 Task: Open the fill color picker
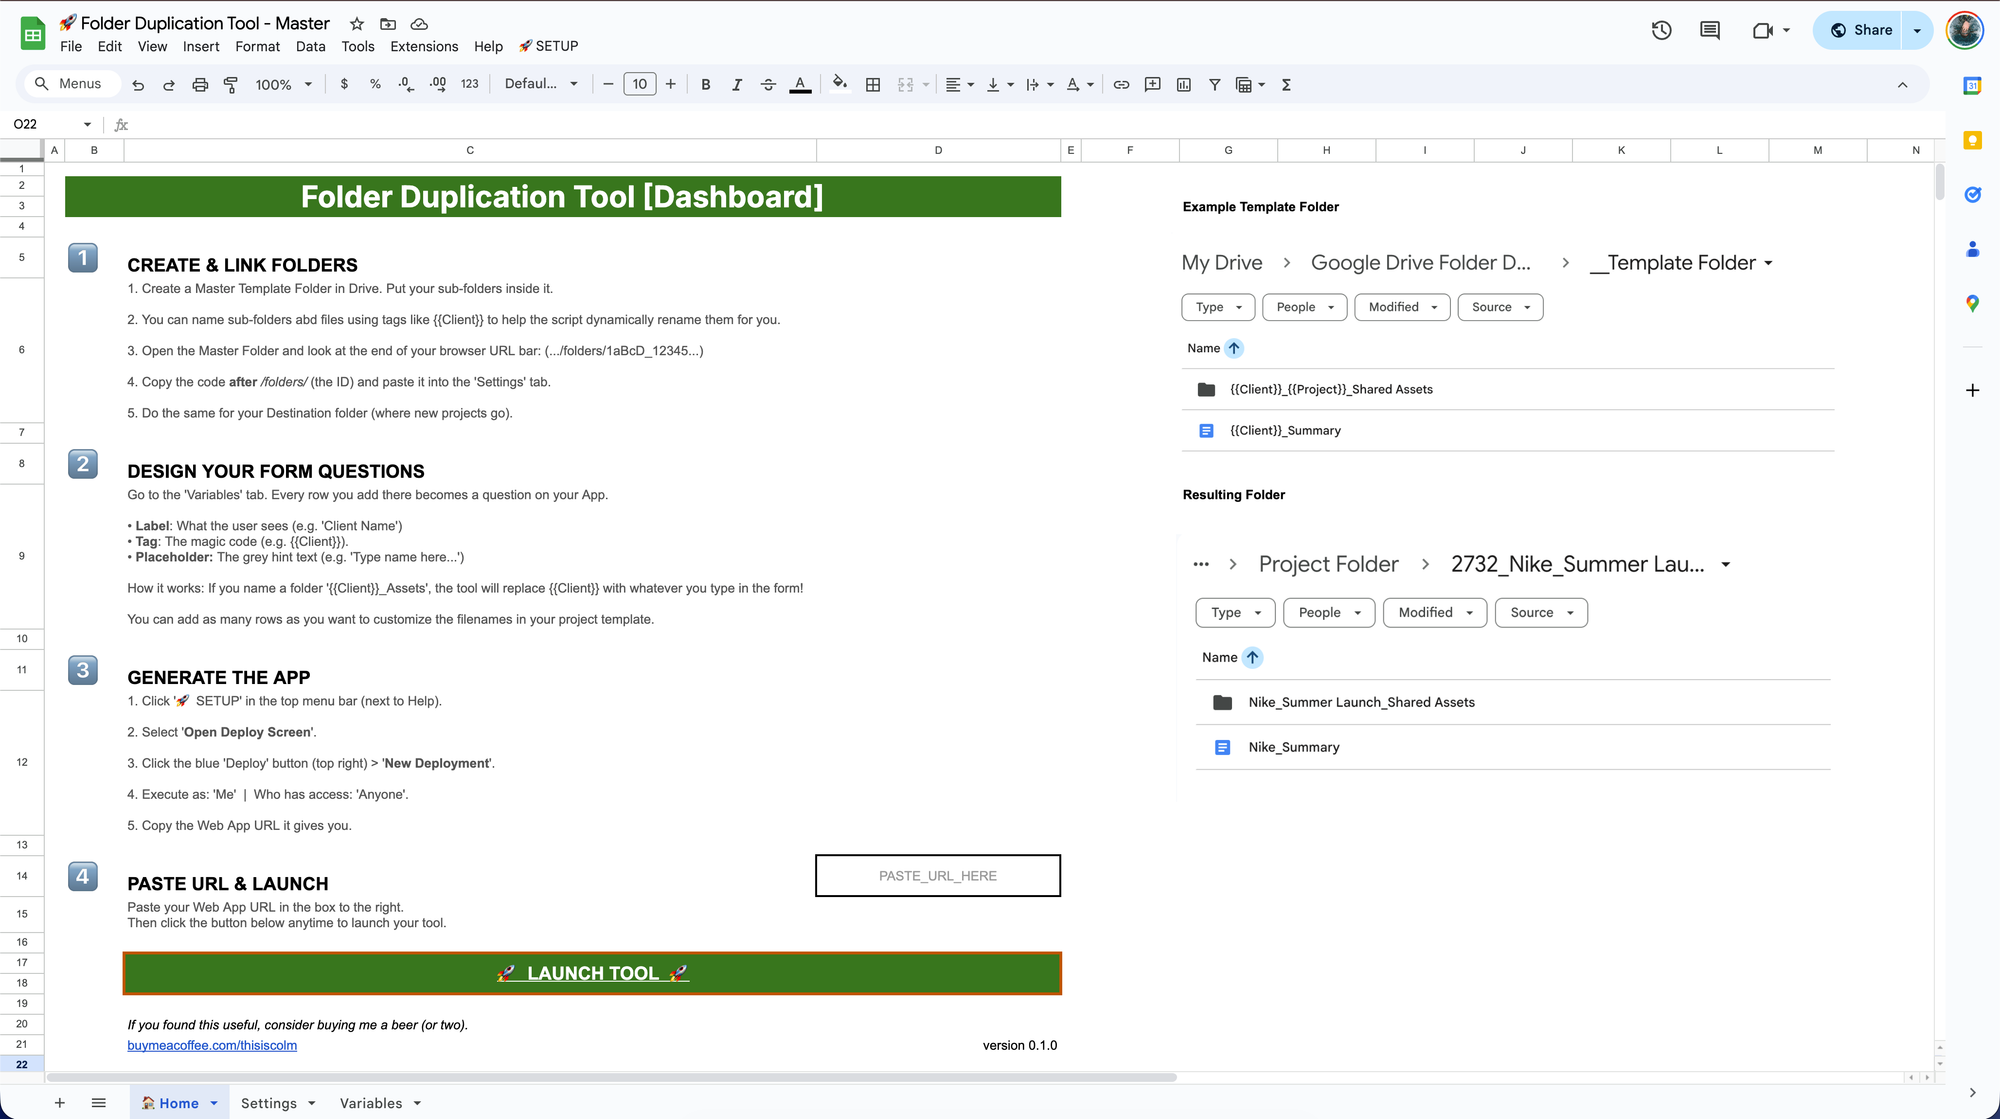840,84
